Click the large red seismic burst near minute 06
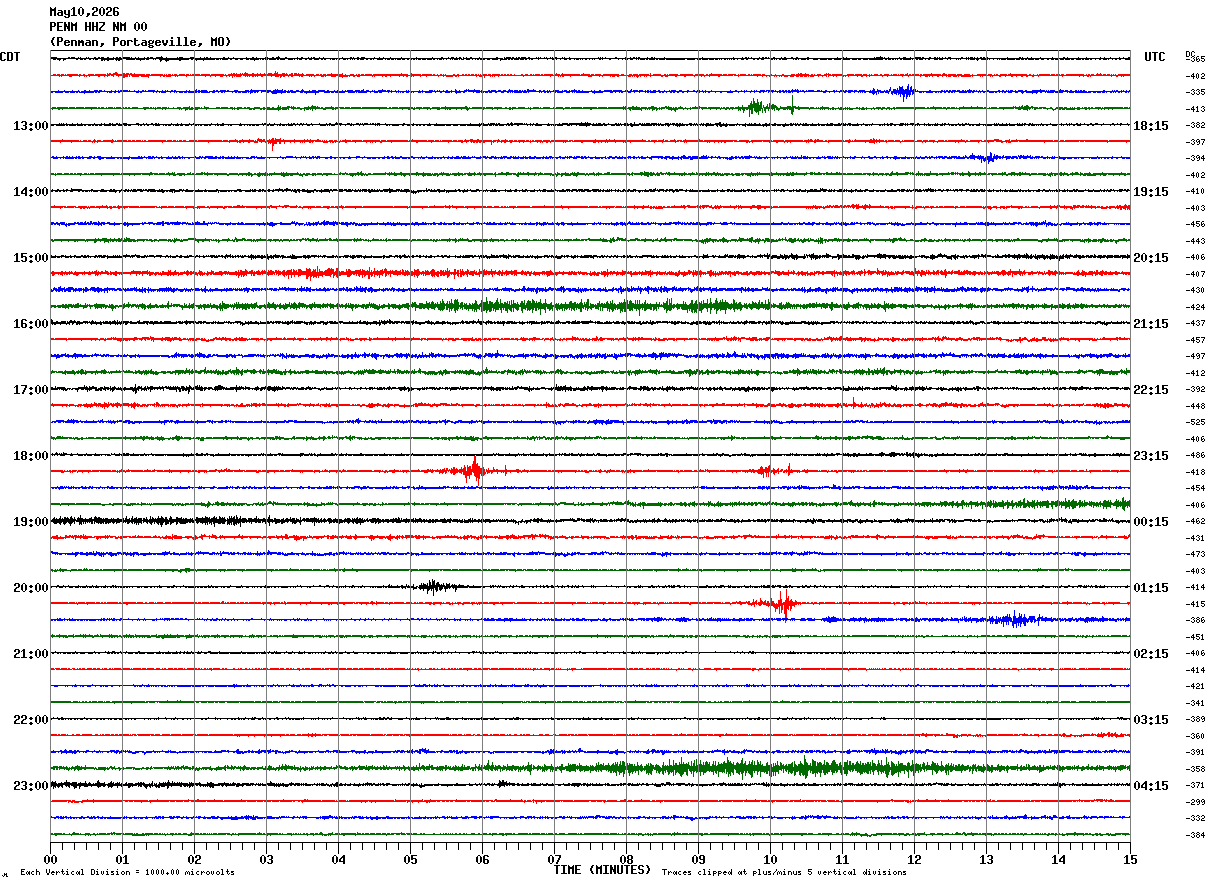Screen dimensions: 1210x886 [474, 470]
